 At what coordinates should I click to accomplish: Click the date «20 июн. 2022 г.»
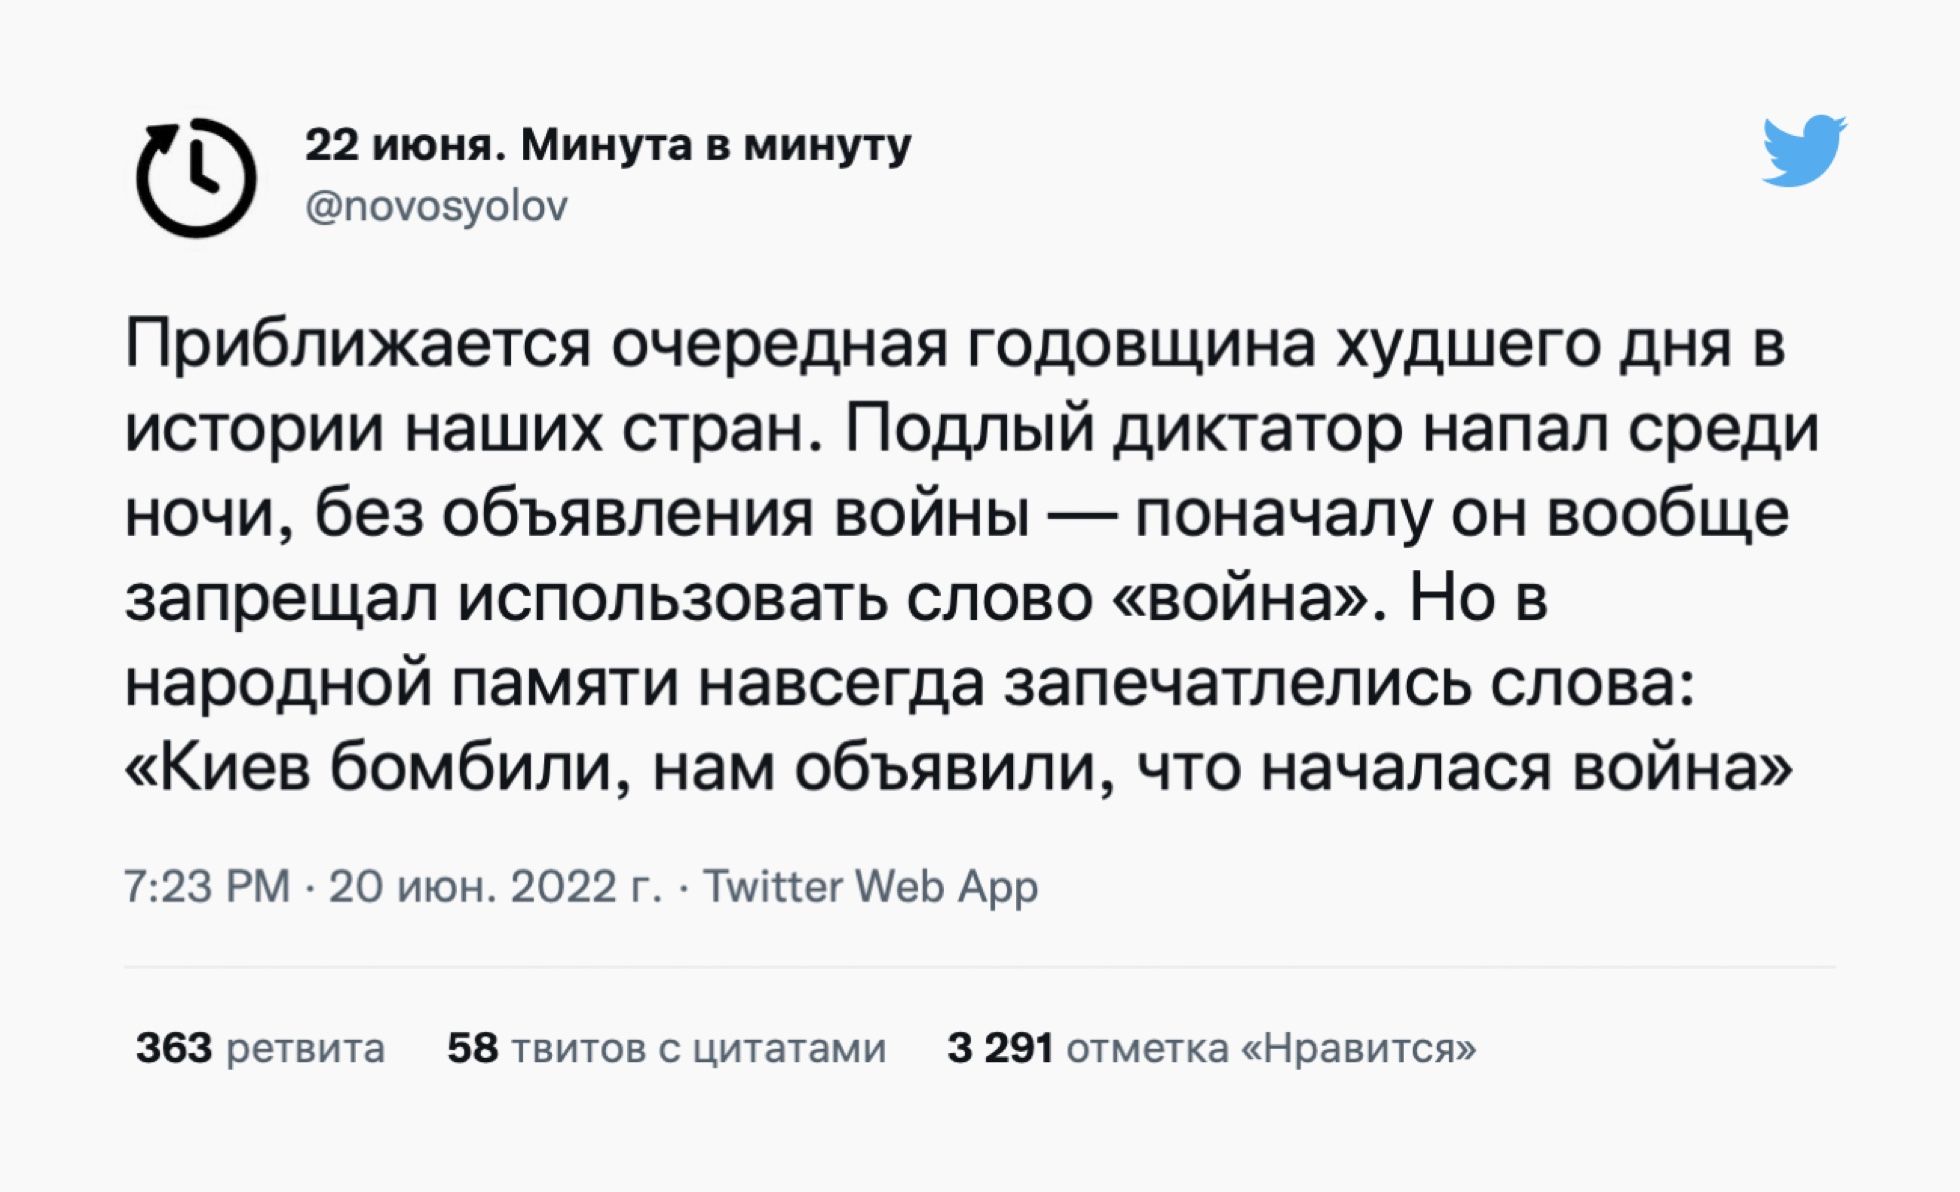pyautogui.click(x=495, y=886)
